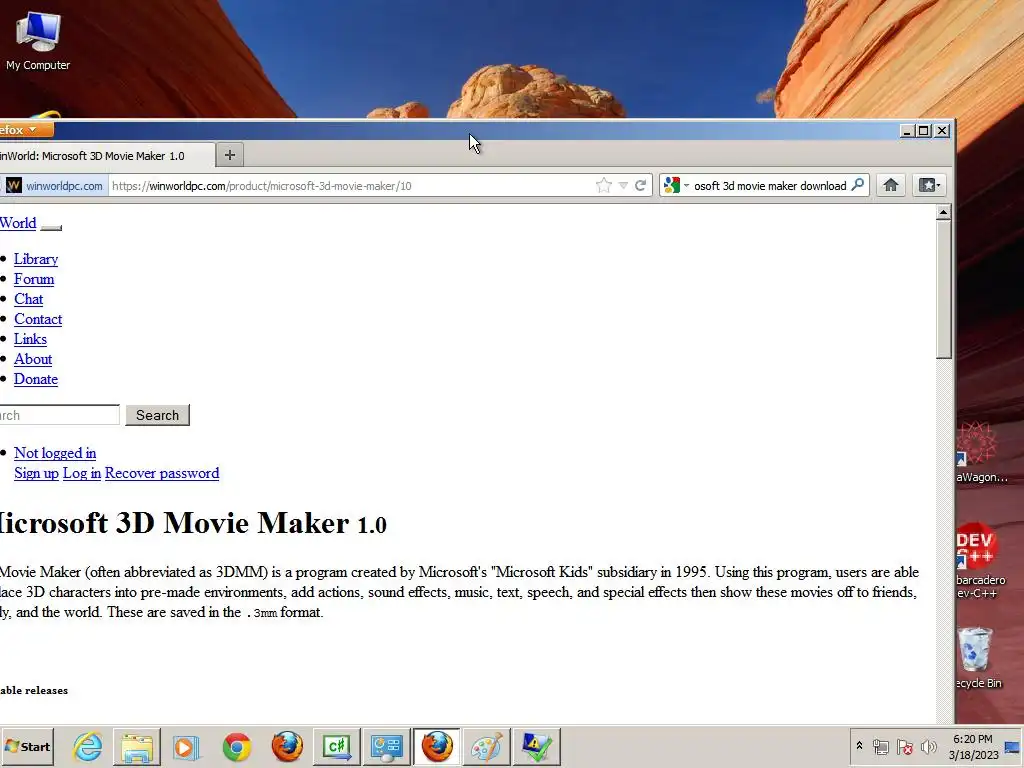Open the Start menu
The height and width of the screenshot is (768, 1024).
point(27,746)
